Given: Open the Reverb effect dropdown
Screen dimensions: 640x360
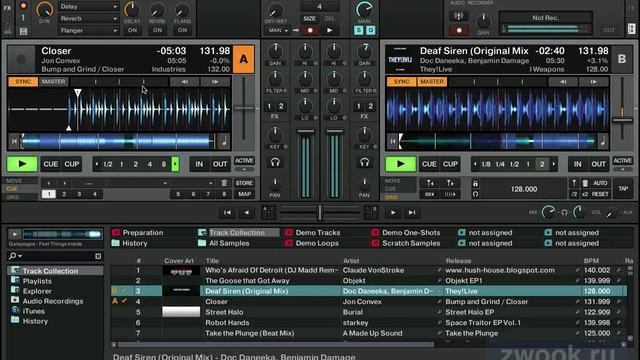Looking at the screenshot, I should click(89, 18).
